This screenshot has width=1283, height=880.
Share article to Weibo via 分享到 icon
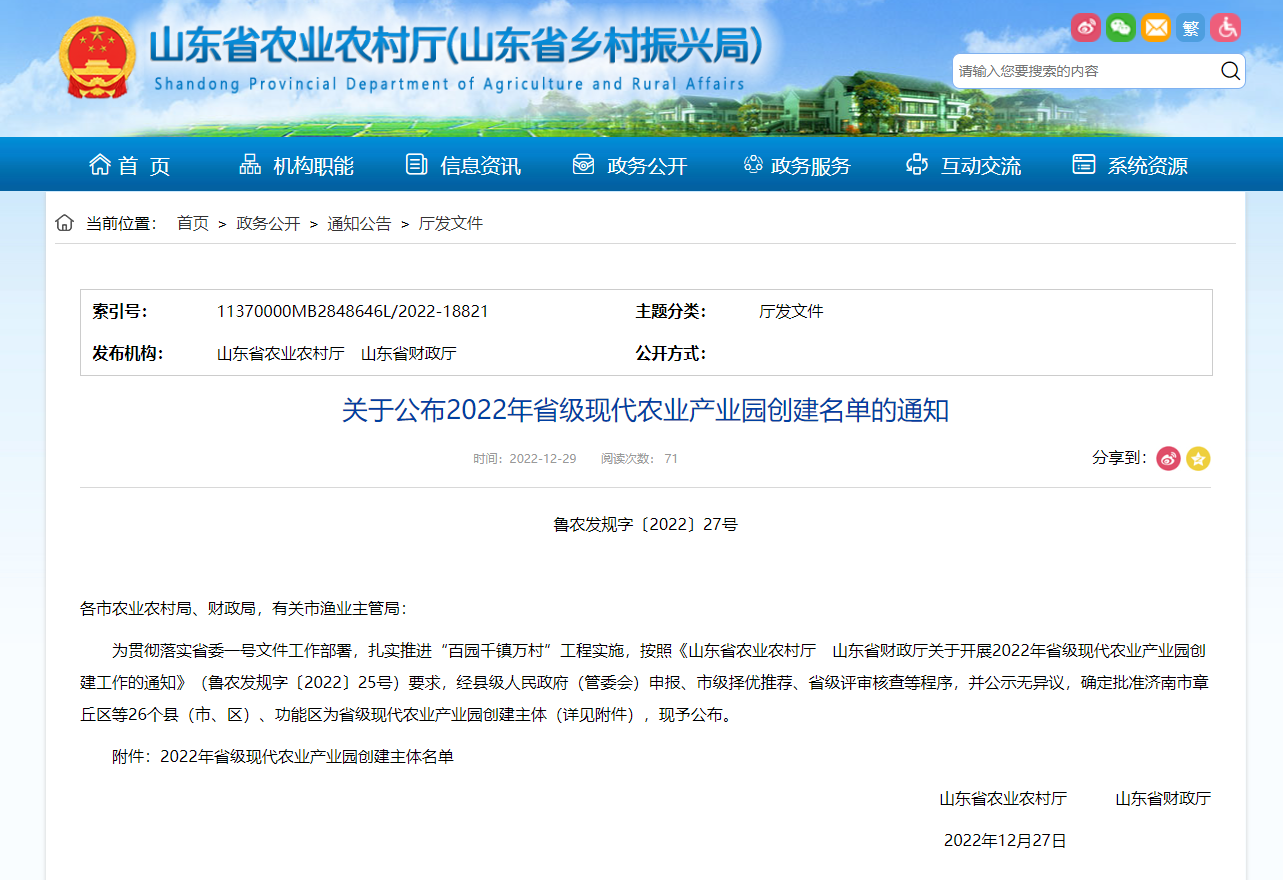[x=1168, y=459]
